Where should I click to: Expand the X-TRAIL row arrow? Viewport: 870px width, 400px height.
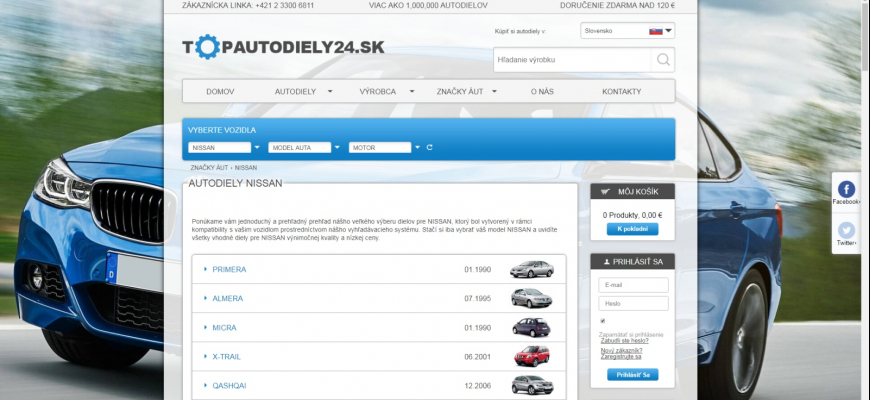click(205, 357)
